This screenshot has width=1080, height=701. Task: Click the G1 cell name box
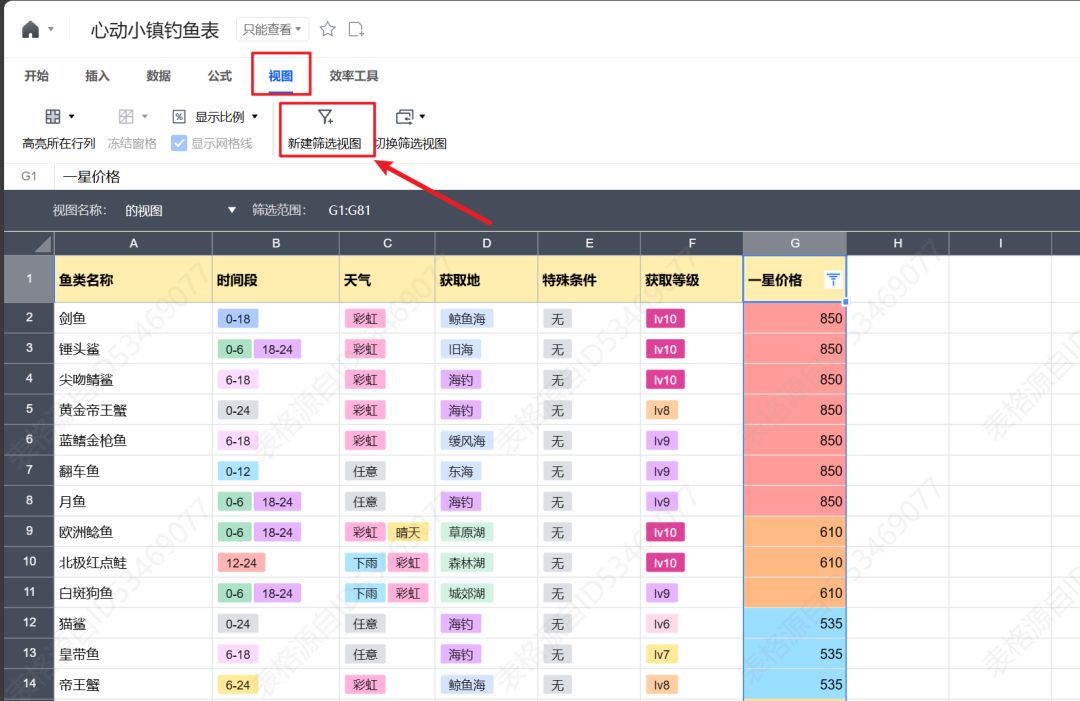pyautogui.click(x=29, y=176)
